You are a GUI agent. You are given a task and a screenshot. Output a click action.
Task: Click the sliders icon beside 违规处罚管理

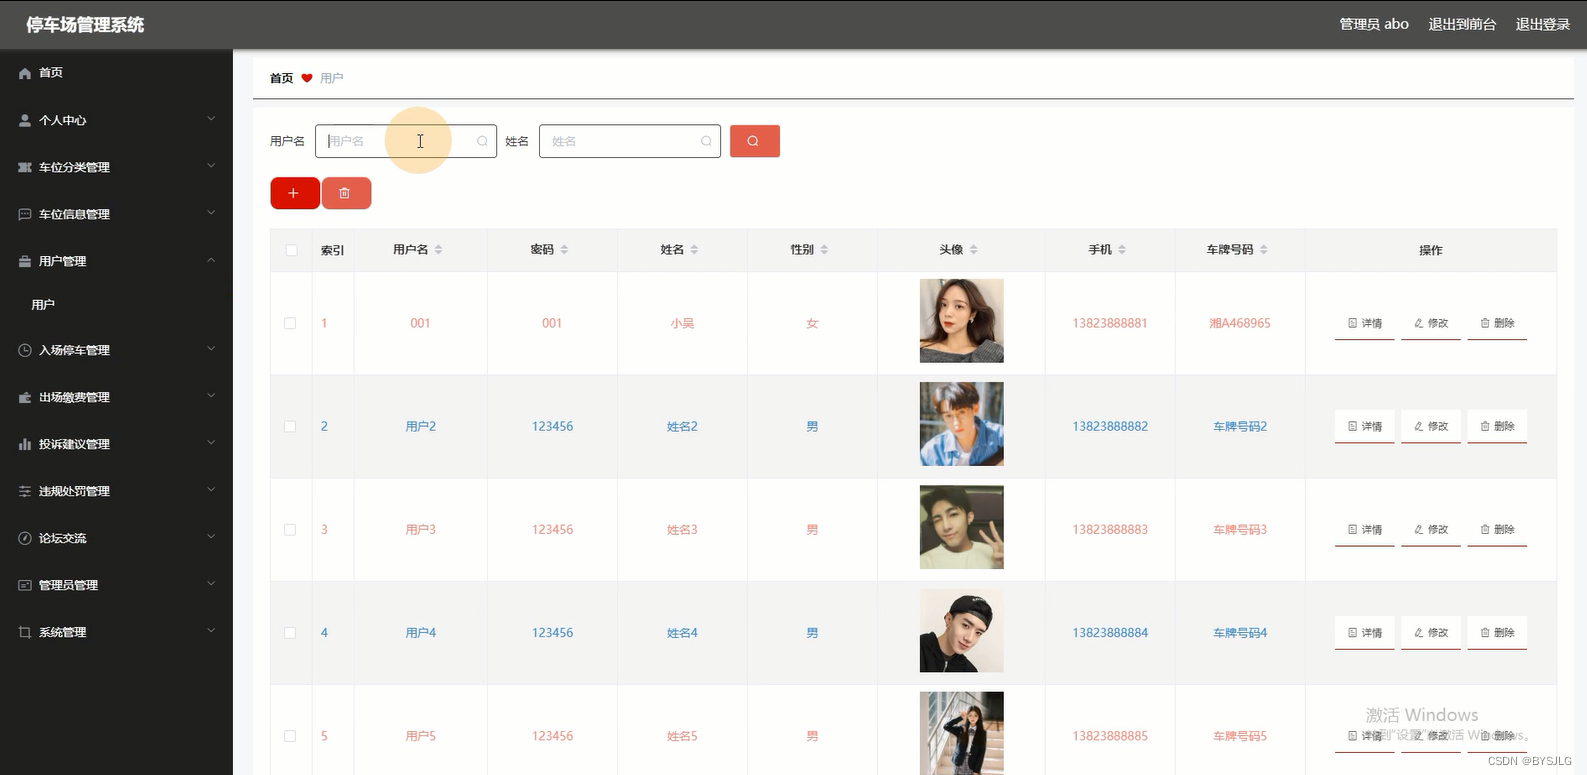(x=25, y=491)
